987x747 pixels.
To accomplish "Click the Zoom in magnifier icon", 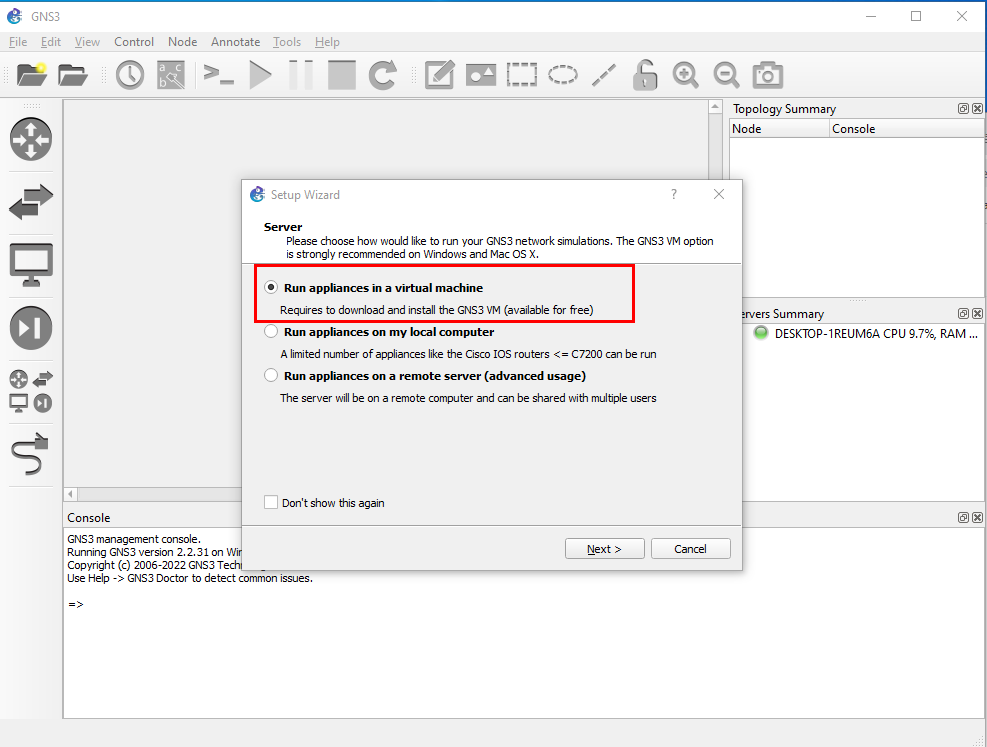I will click(x=685, y=75).
